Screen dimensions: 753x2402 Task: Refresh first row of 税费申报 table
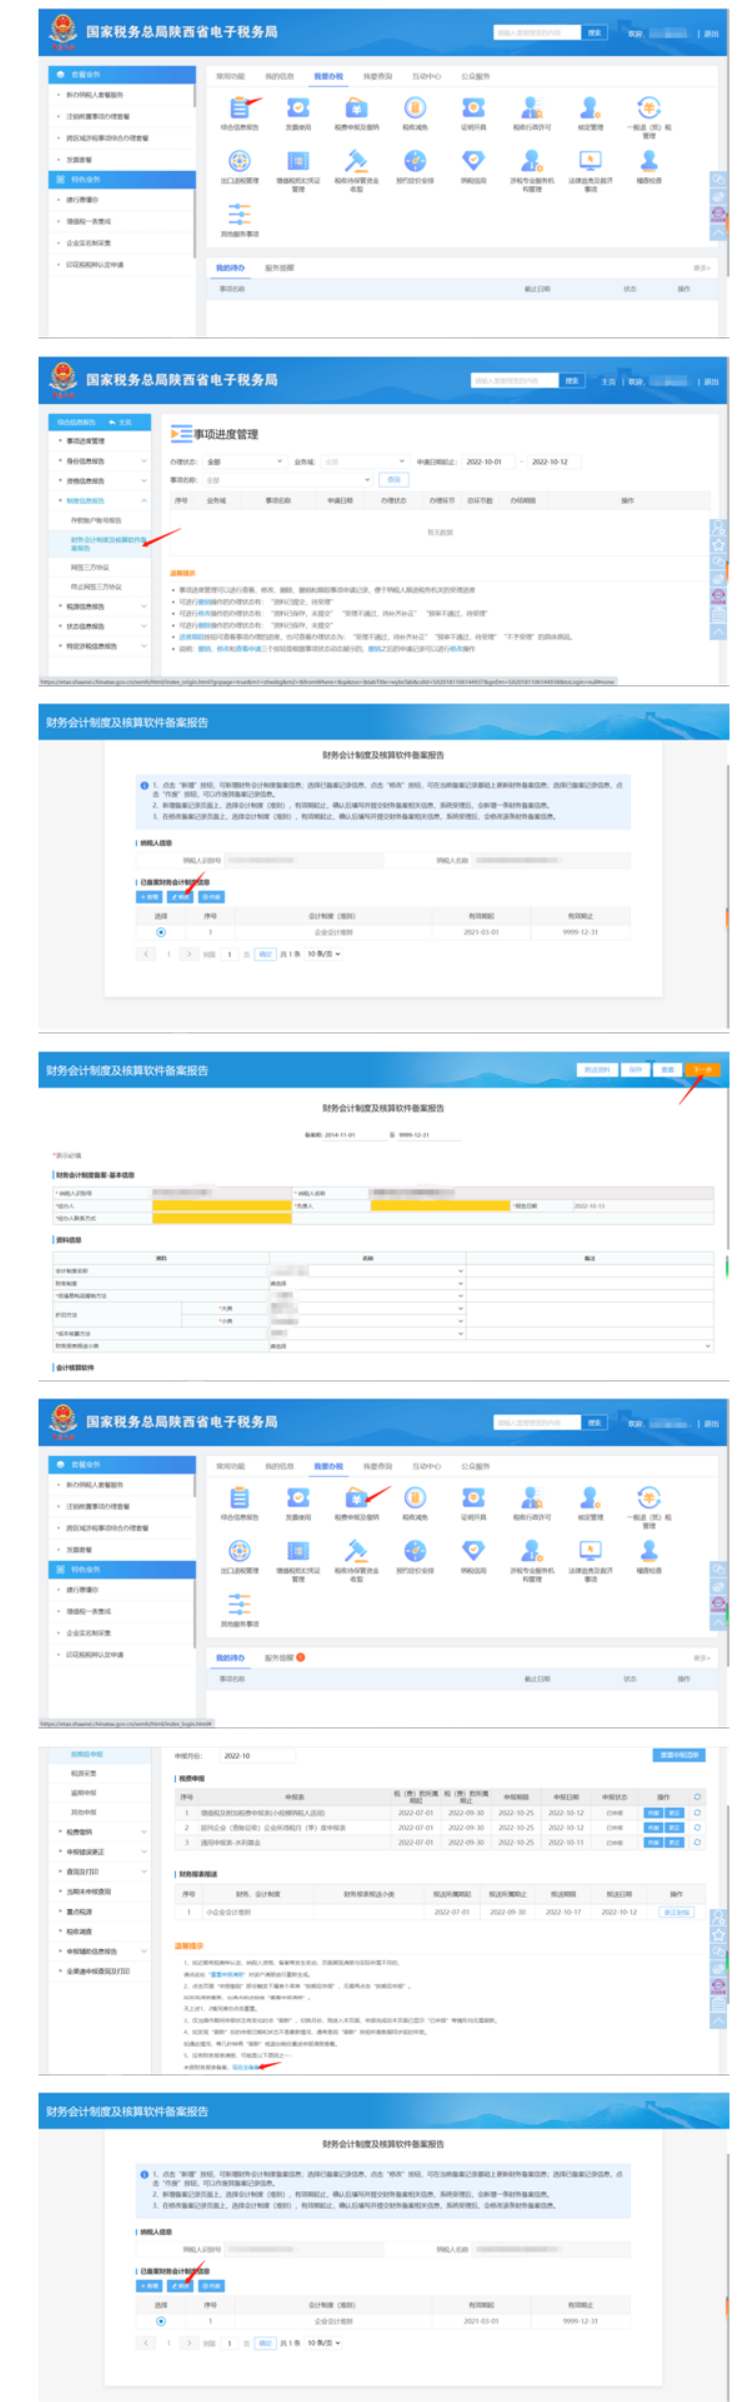click(x=697, y=1812)
